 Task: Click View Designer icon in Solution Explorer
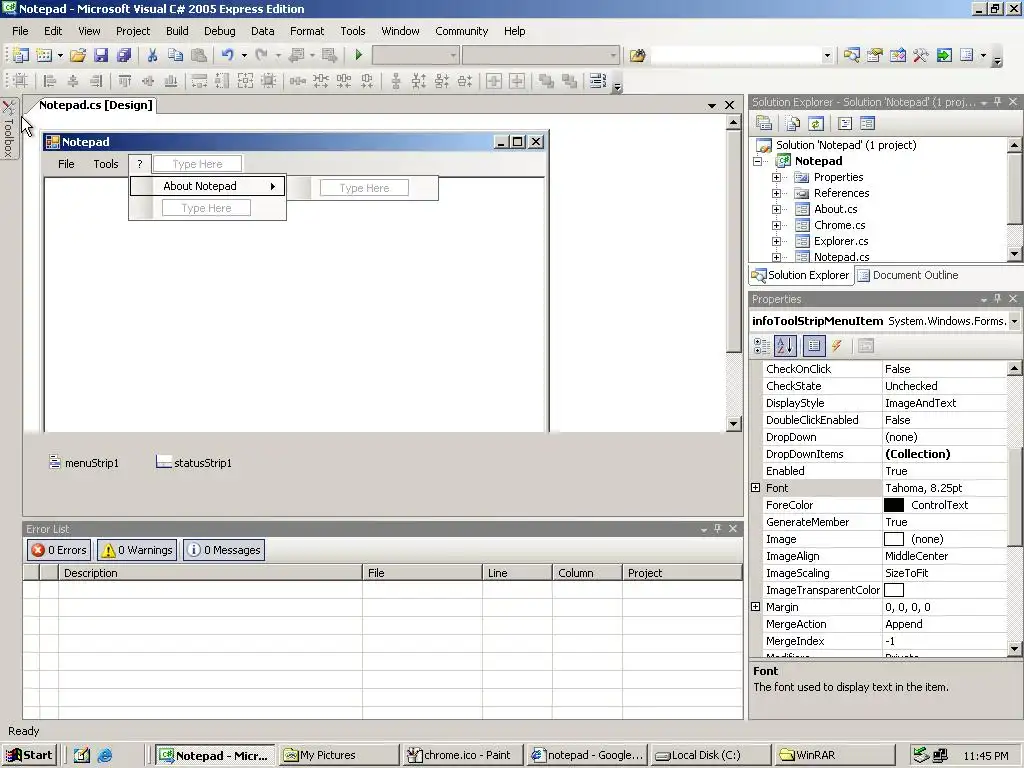tap(867, 123)
